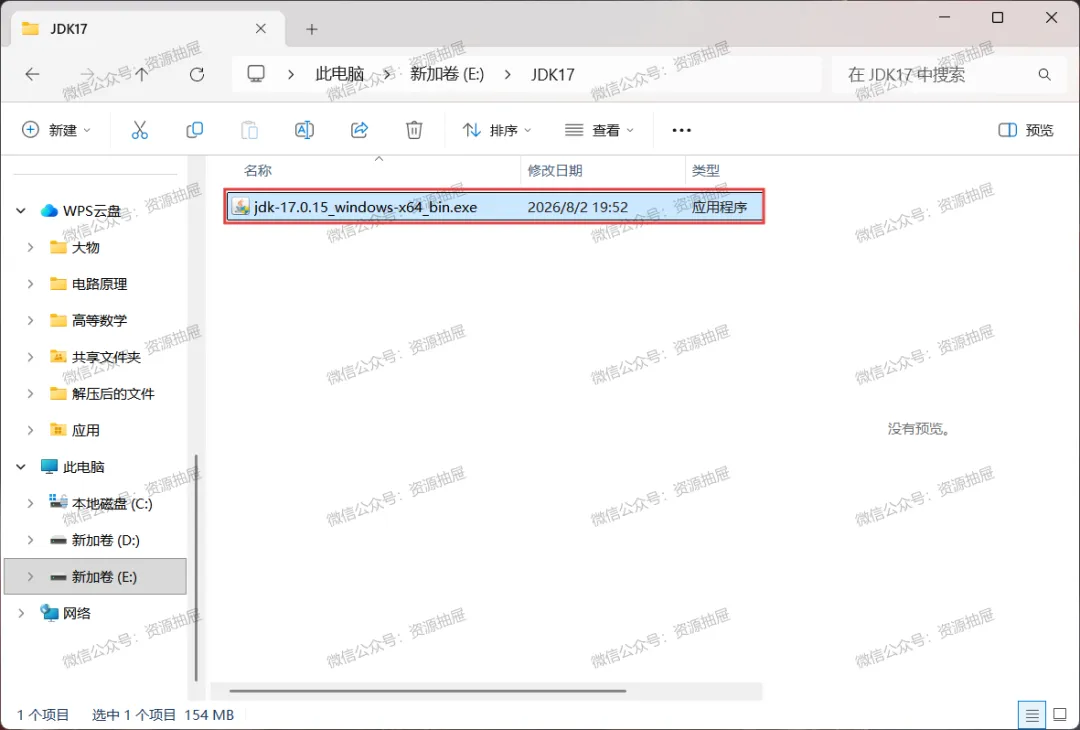Click the 本地磁盘 (C:) drive icon
This screenshot has width=1080, height=730.
(x=59, y=503)
